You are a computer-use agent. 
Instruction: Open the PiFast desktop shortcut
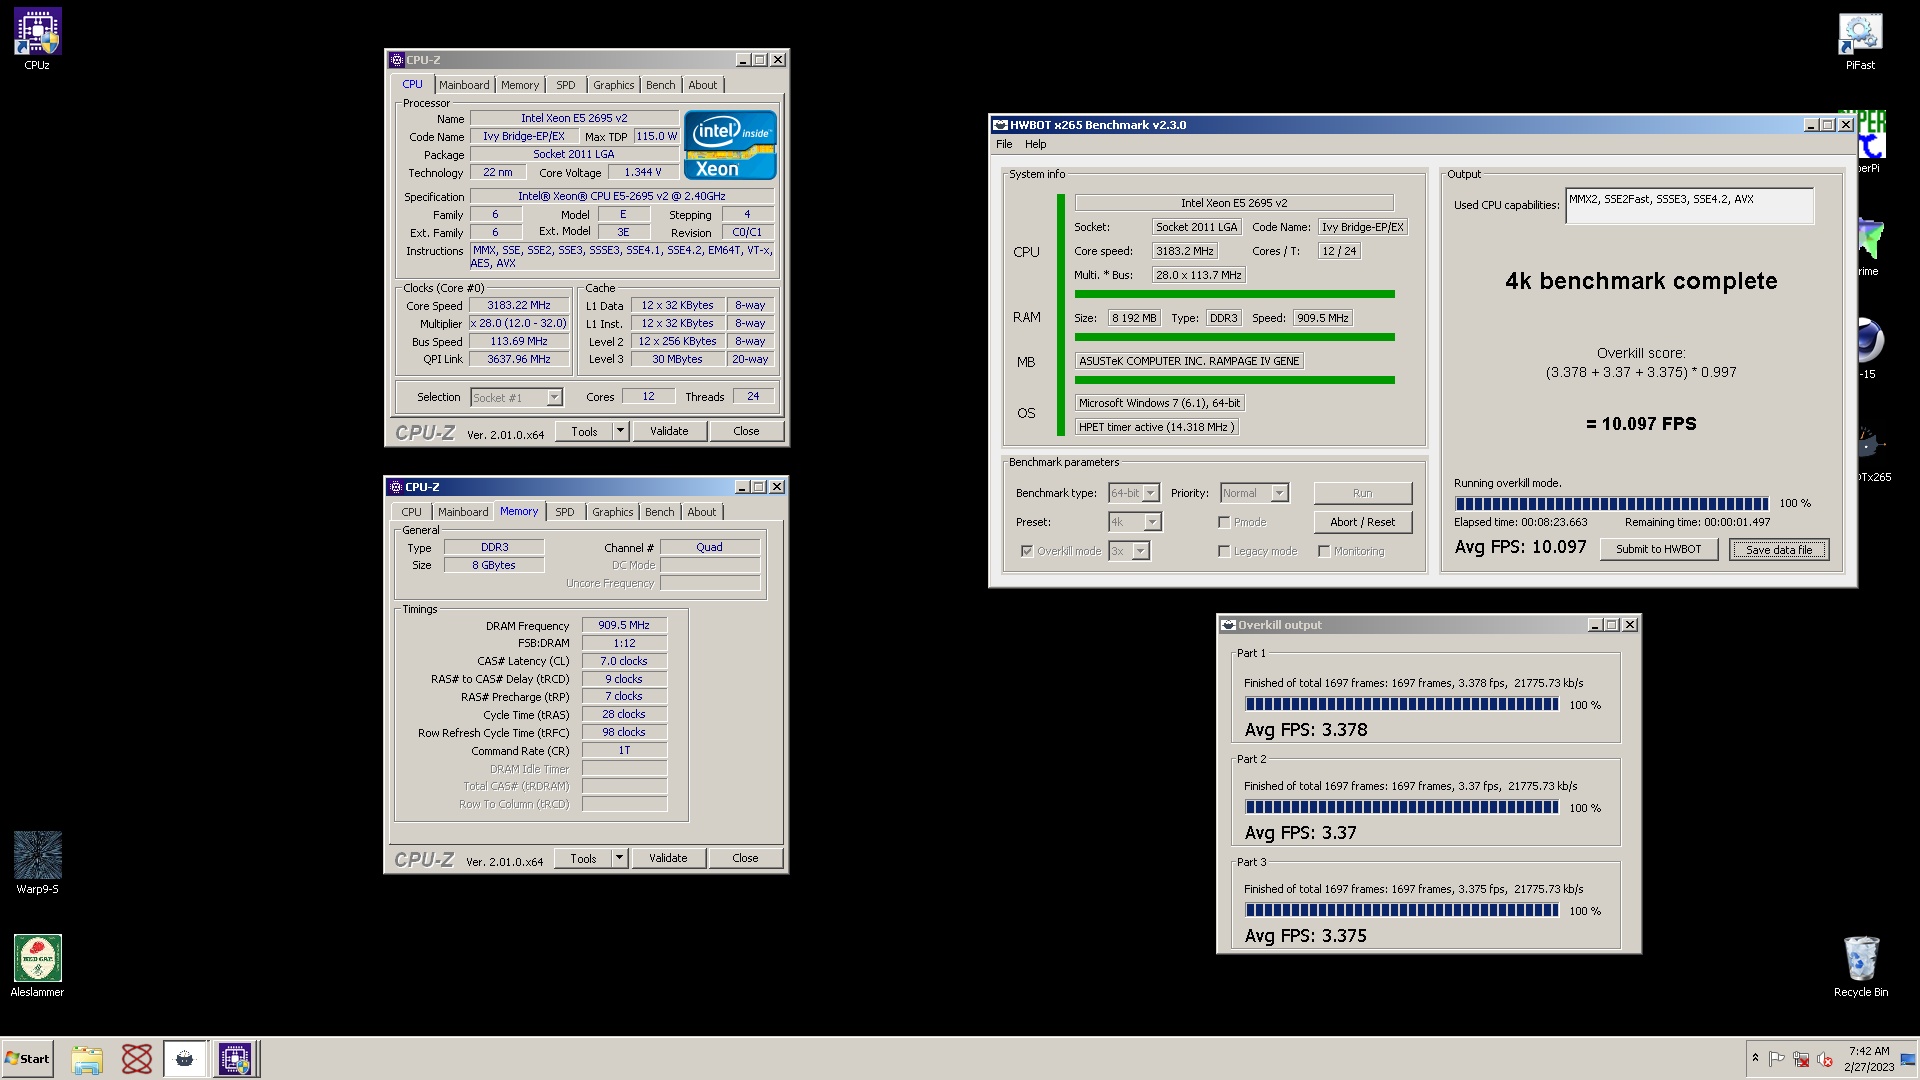click(1860, 40)
